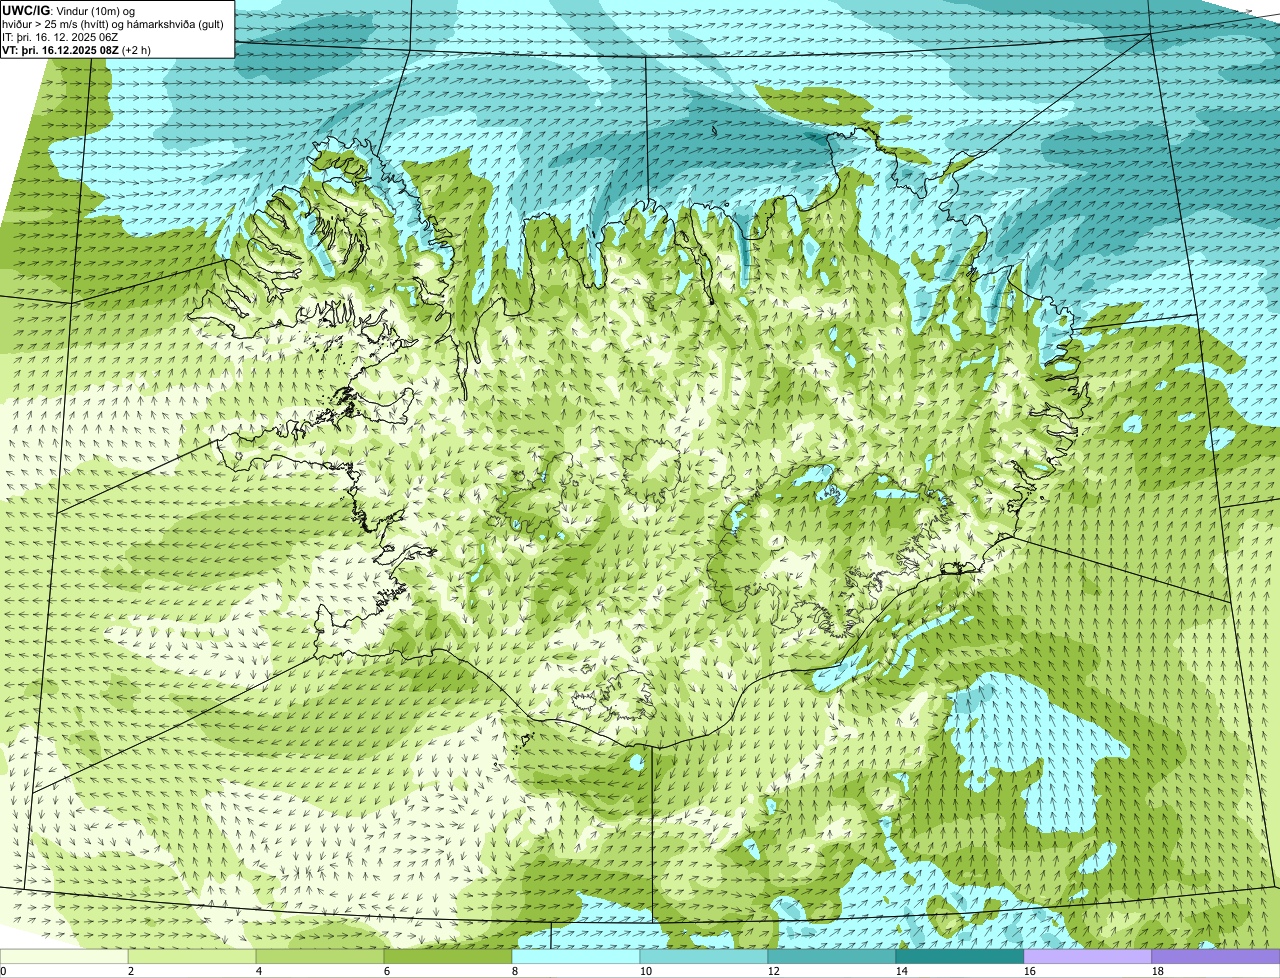
Task: Click the initial time "IT: þri. 16. 12. 2025 06Z"
Action: coord(61,37)
